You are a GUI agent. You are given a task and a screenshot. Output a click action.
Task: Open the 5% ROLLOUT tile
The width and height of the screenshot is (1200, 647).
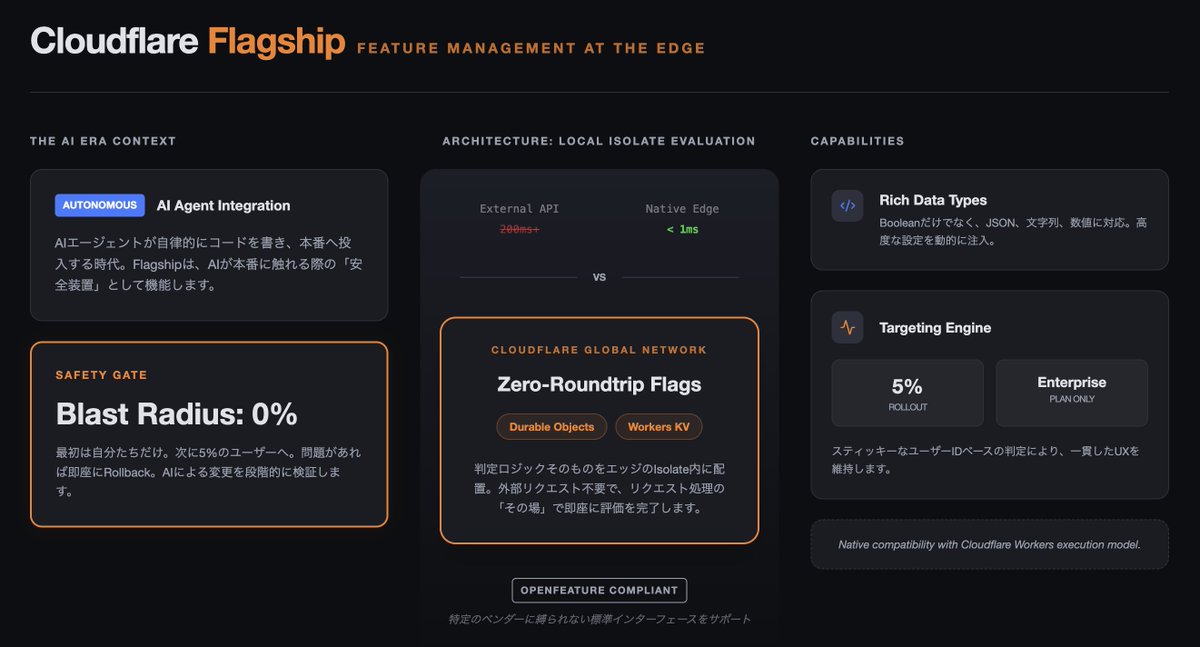pyautogui.click(x=907, y=393)
